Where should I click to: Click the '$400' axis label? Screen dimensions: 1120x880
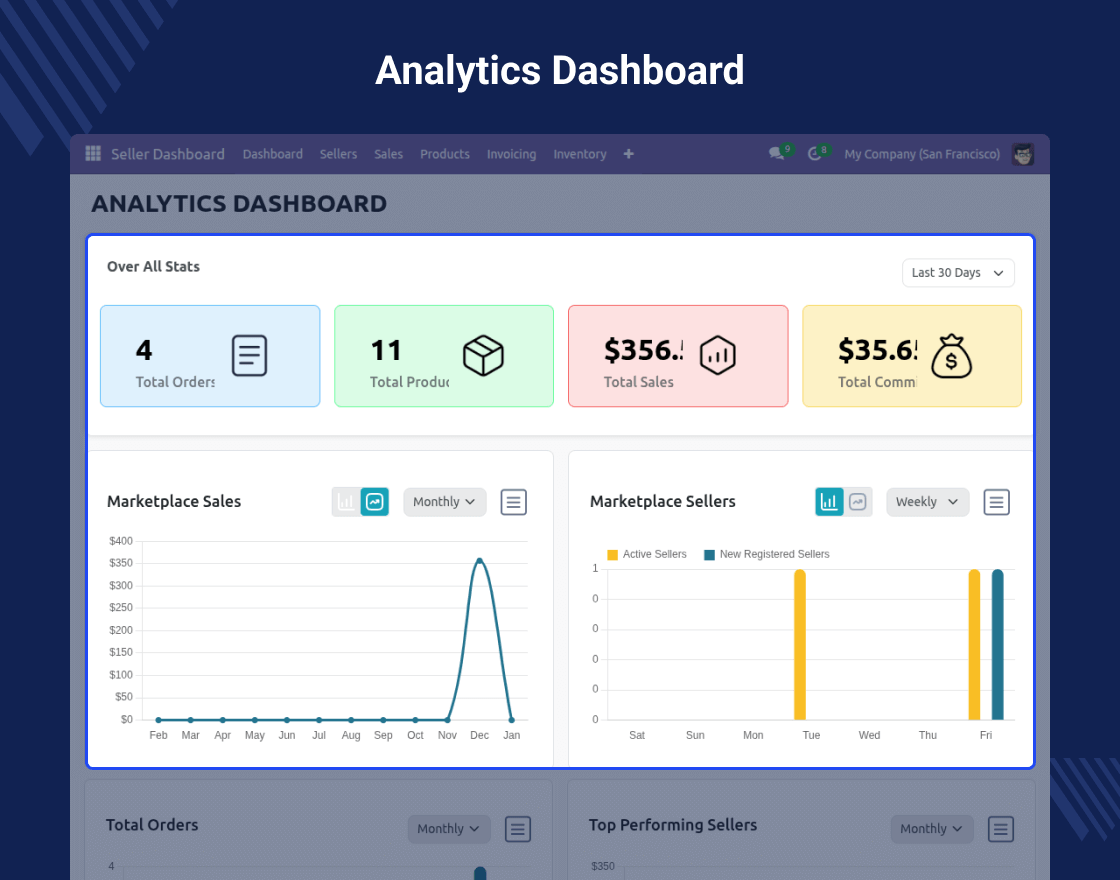(121, 541)
